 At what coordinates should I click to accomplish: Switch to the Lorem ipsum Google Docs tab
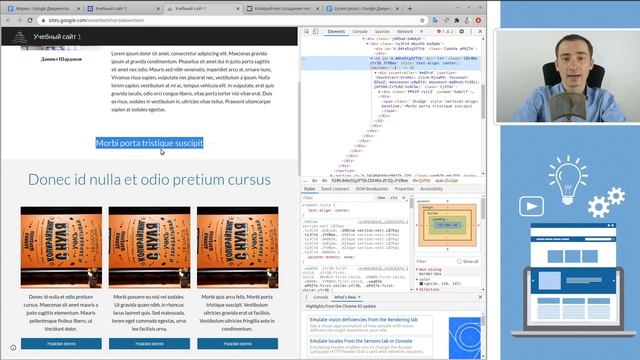pos(363,8)
